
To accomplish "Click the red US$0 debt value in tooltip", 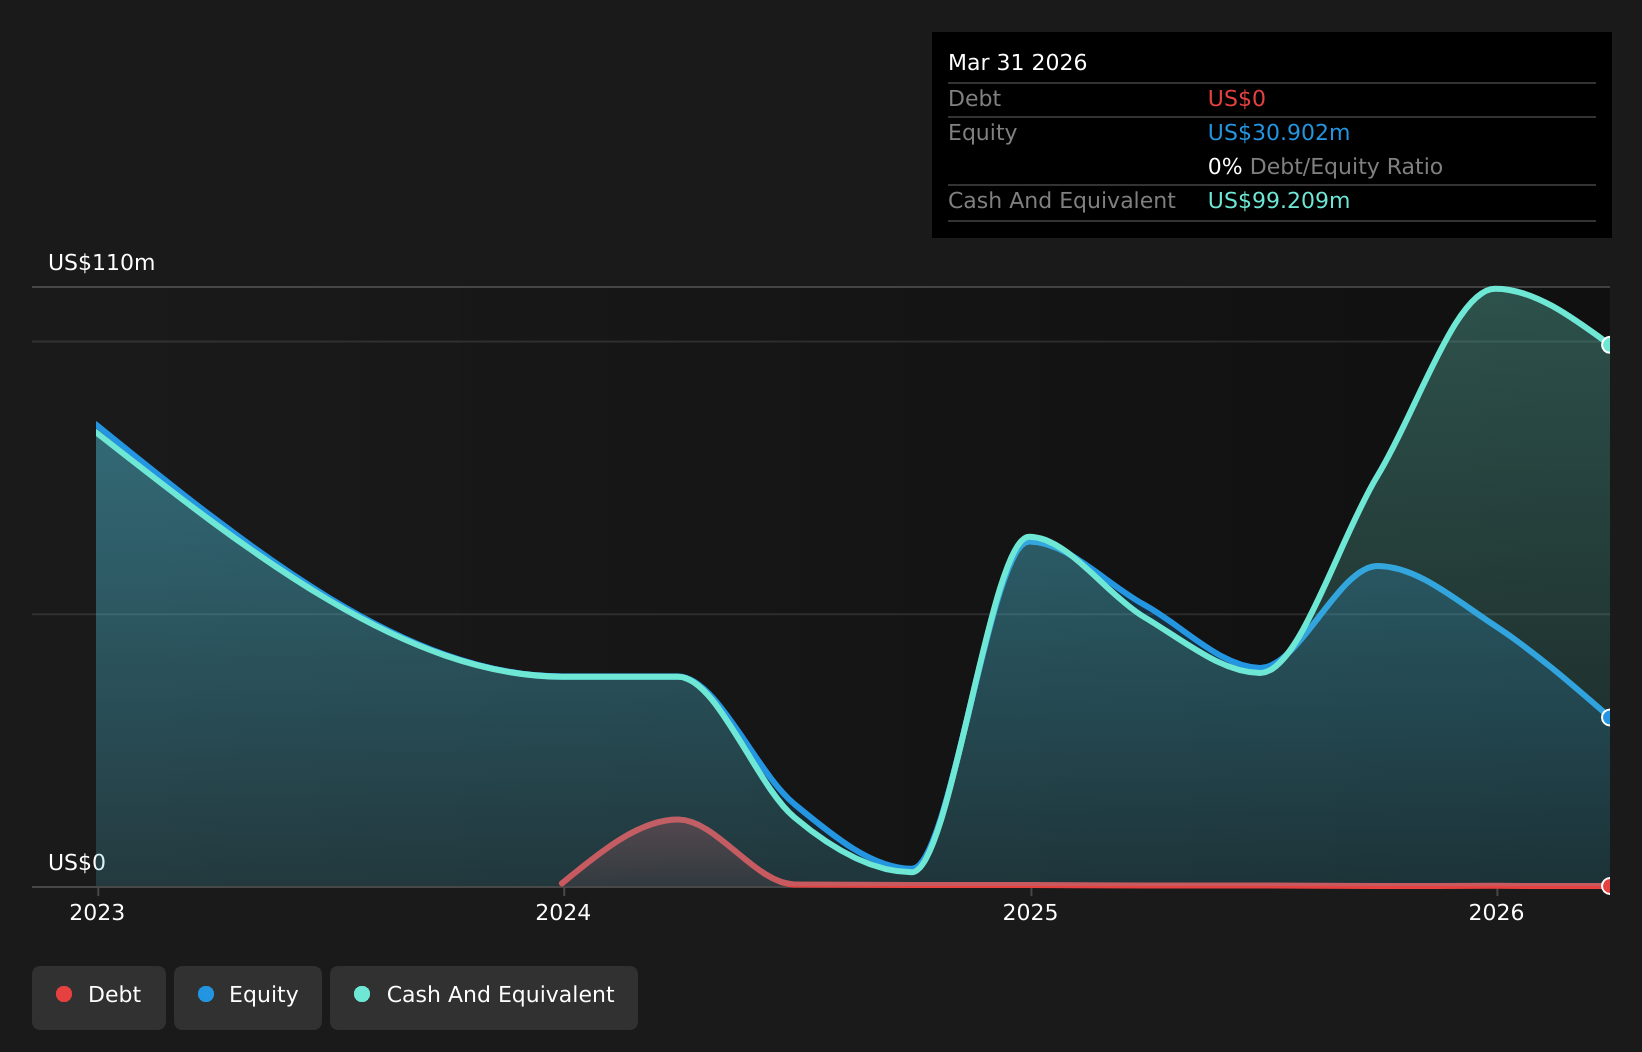I will 1237,99.
